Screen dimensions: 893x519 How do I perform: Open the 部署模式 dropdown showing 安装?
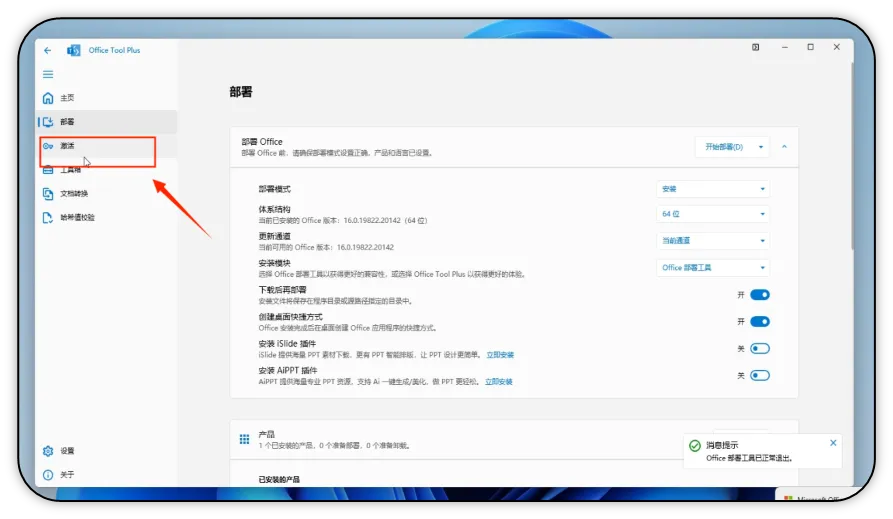[713, 189]
